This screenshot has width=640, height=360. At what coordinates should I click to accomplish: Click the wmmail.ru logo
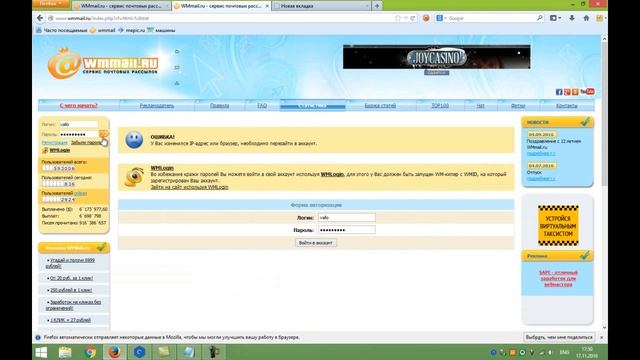103,64
